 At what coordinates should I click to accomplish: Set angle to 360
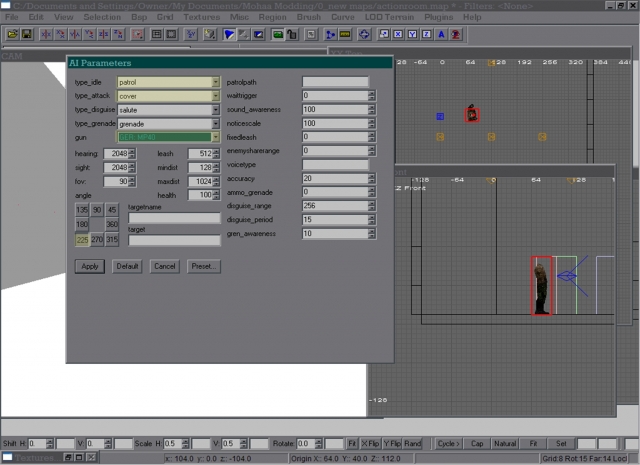pyautogui.click(x=112, y=224)
